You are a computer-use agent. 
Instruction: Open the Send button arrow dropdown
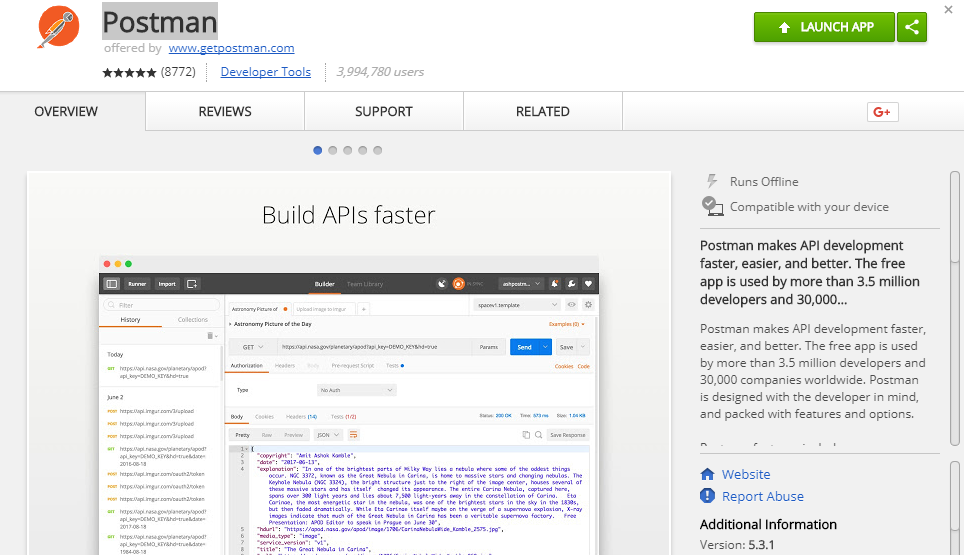coord(545,347)
